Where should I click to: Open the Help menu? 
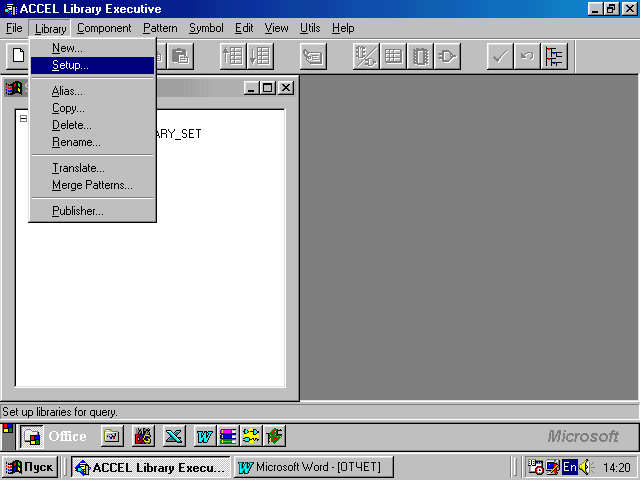343,28
